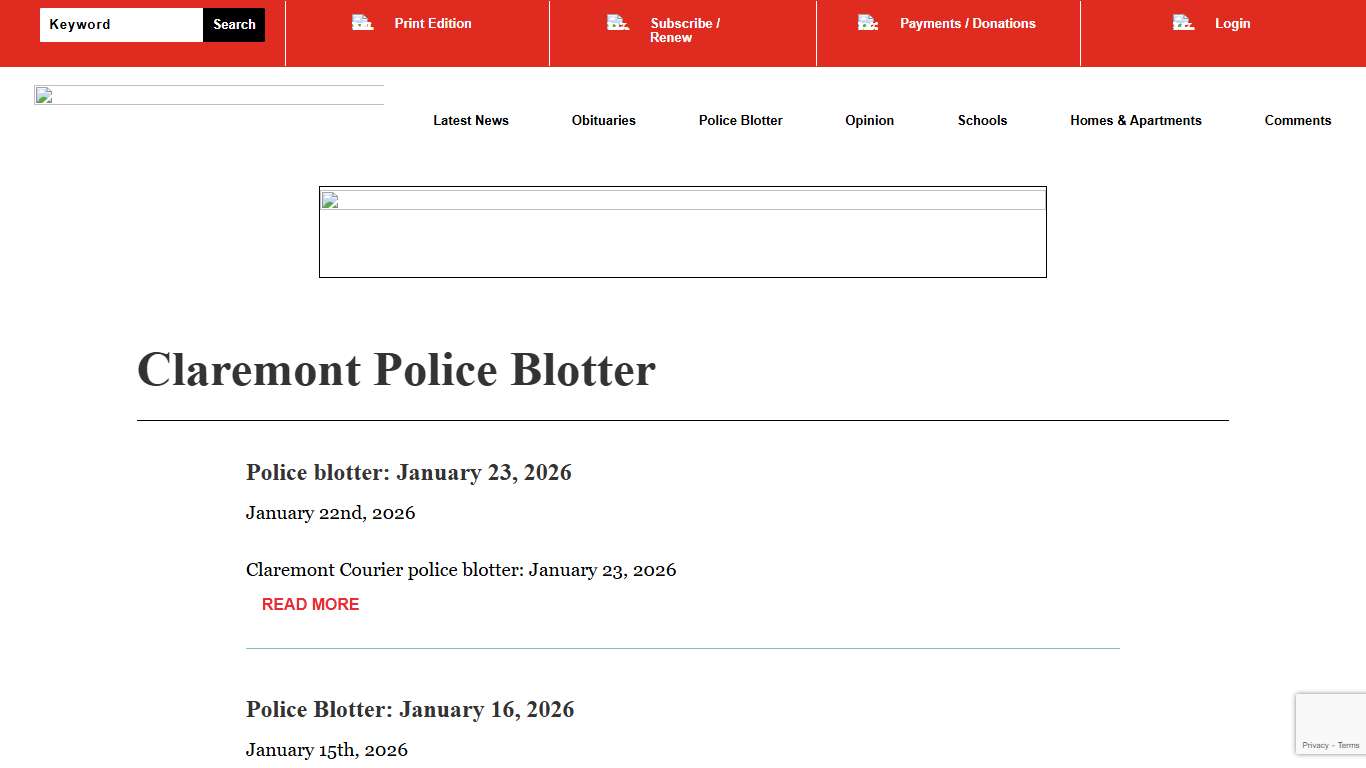Open the Latest News section
The height and width of the screenshot is (768, 1366).
coord(470,120)
